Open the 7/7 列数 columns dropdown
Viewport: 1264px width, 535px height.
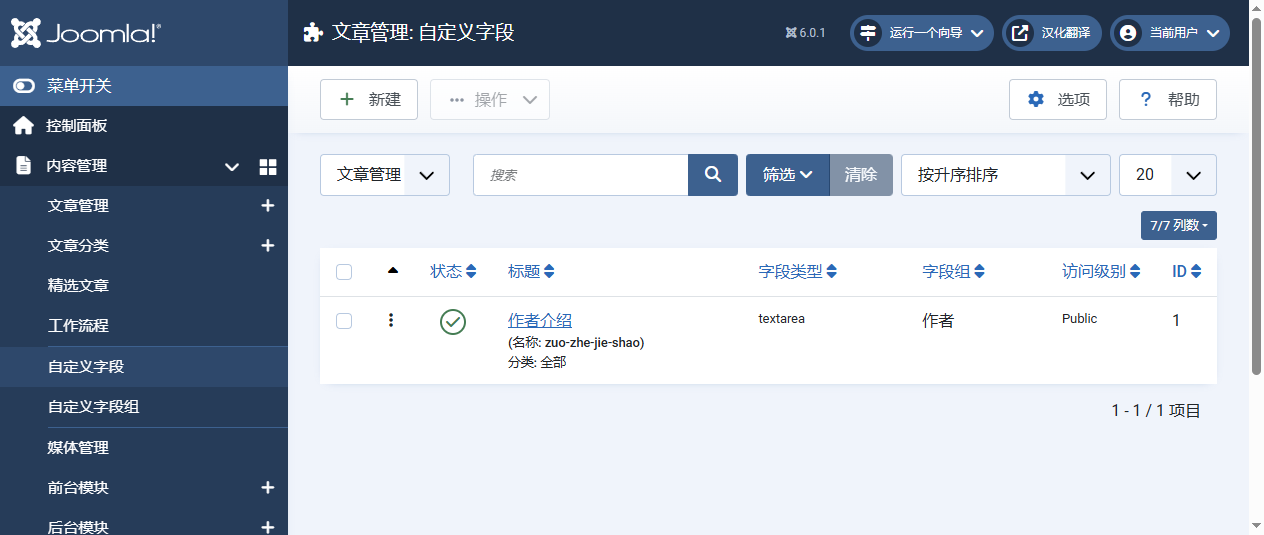(1179, 226)
